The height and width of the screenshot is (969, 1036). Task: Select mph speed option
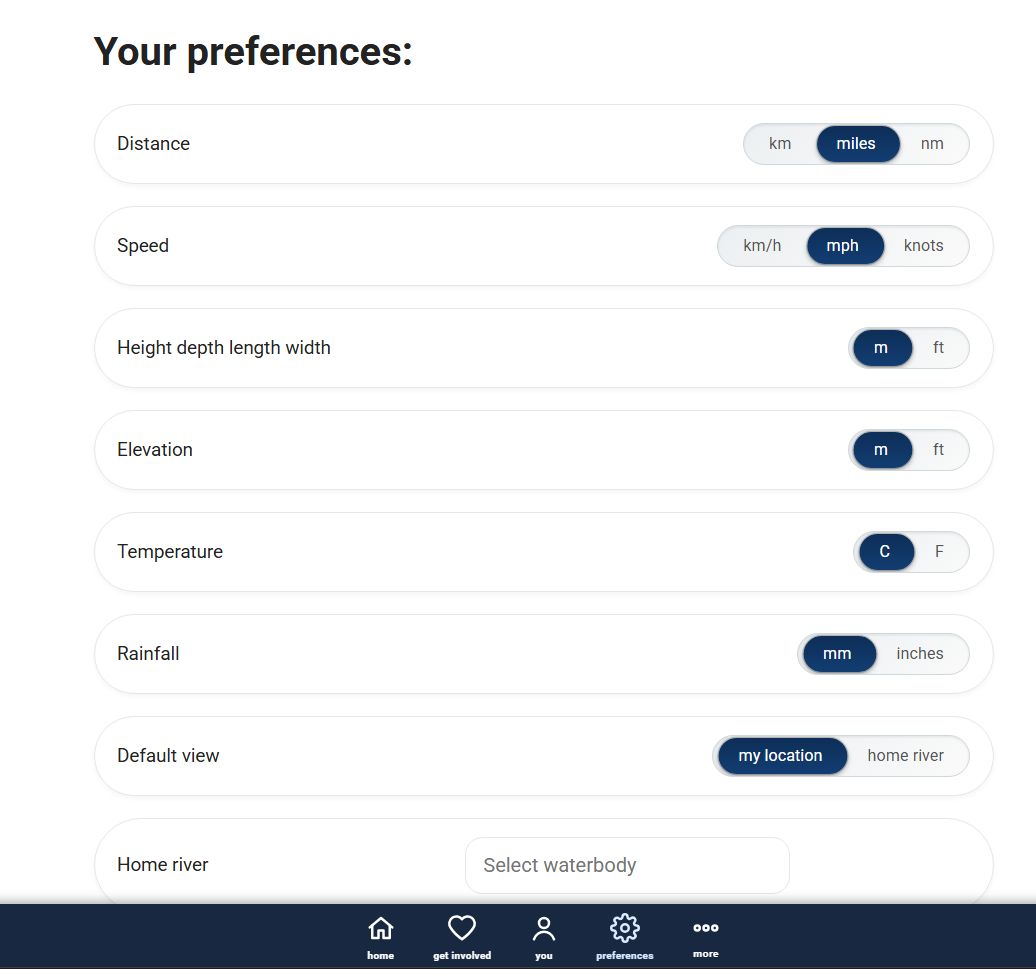[x=843, y=246]
